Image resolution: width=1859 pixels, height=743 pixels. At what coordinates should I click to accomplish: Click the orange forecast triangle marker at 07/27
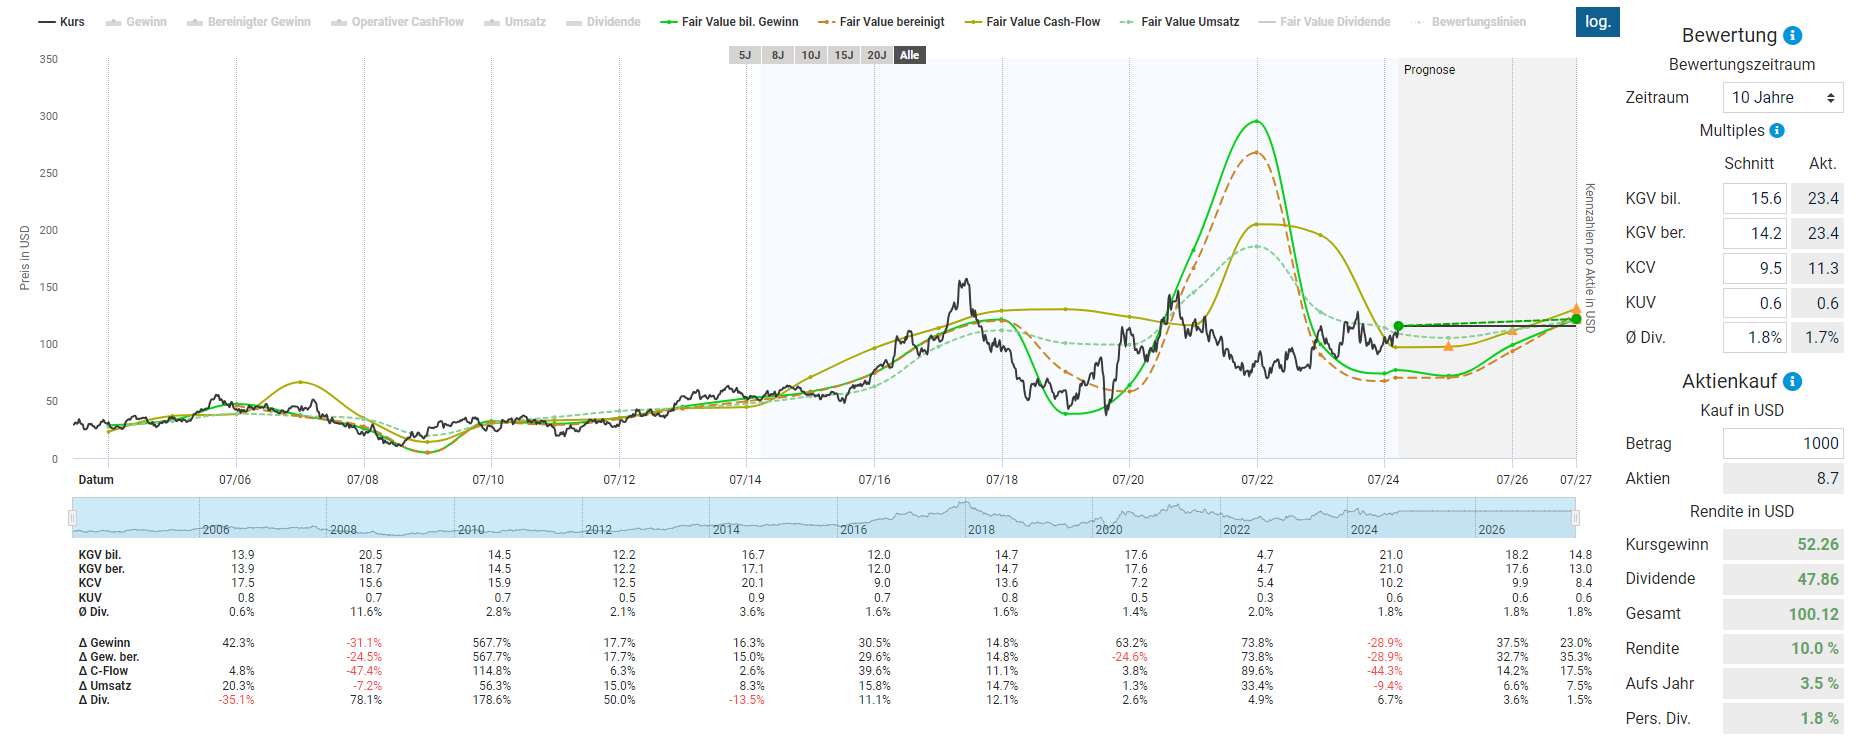point(1576,309)
